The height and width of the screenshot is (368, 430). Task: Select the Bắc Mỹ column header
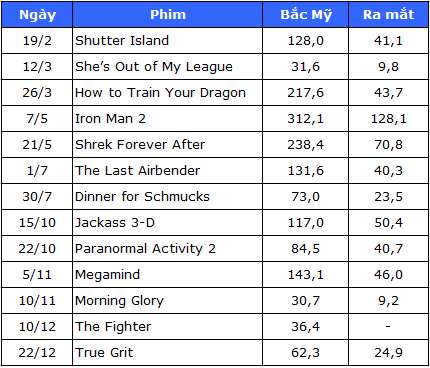point(306,15)
